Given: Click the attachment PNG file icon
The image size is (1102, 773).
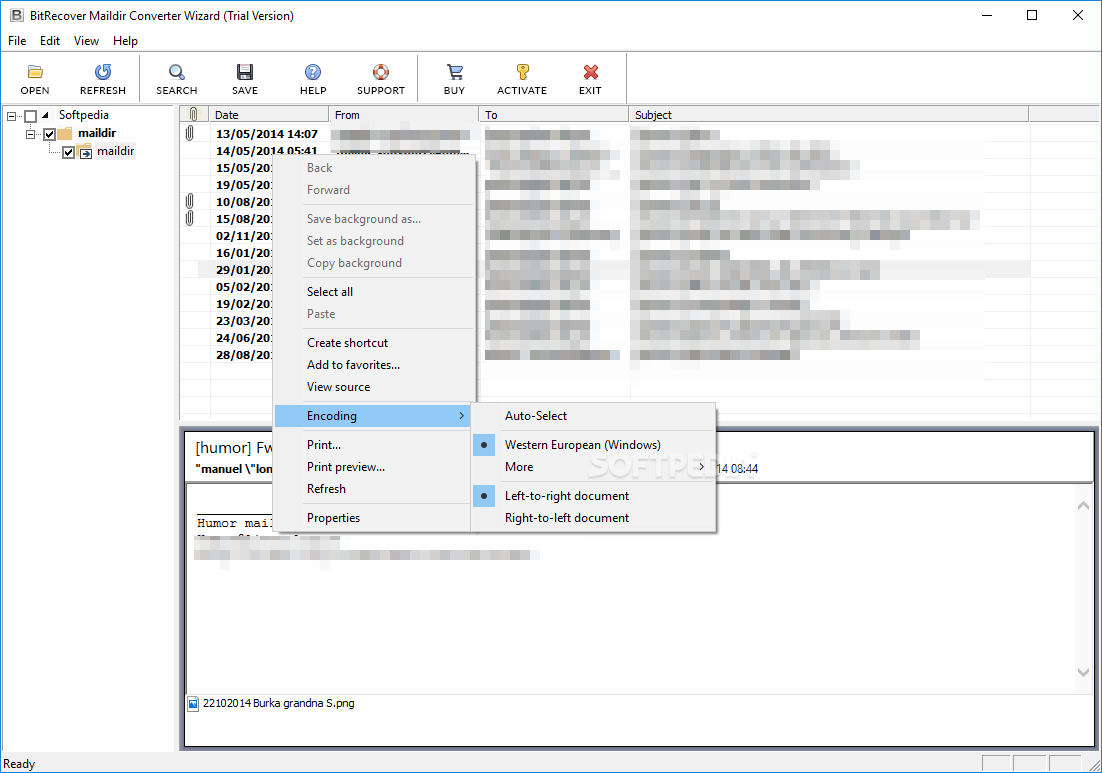Looking at the screenshot, I should pos(193,703).
